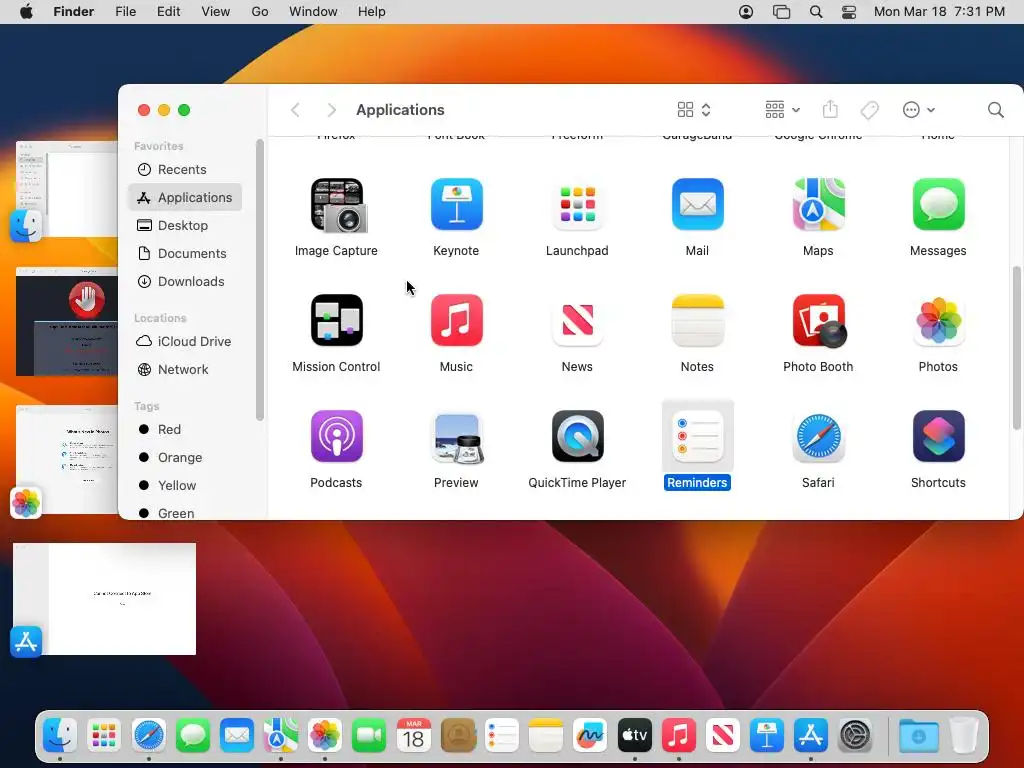Switch to the red stop-hand window thumbnail

click(x=67, y=321)
